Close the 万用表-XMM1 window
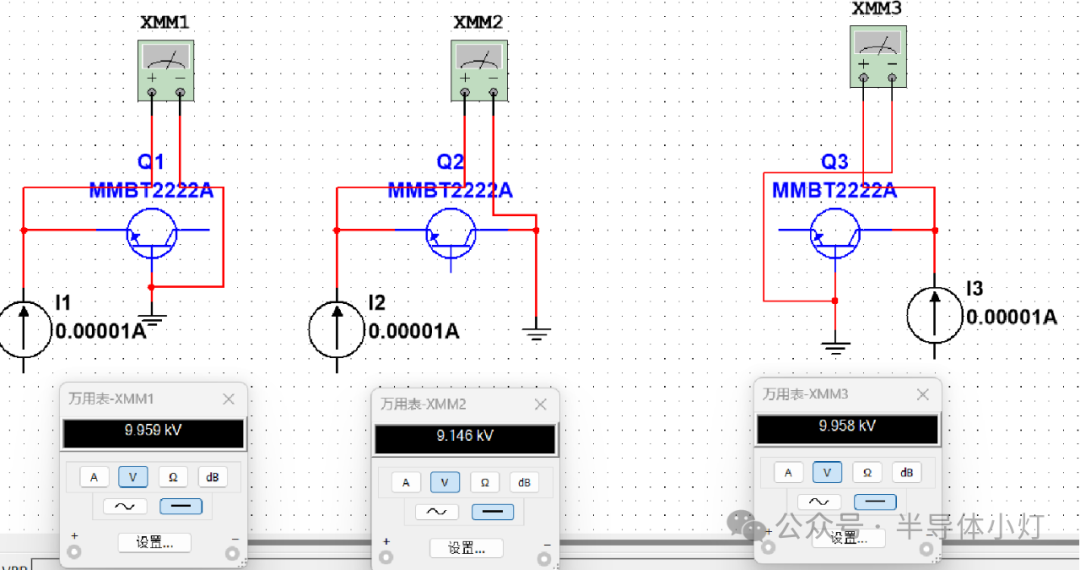The width and height of the screenshot is (1080, 570). pos(229,399)
